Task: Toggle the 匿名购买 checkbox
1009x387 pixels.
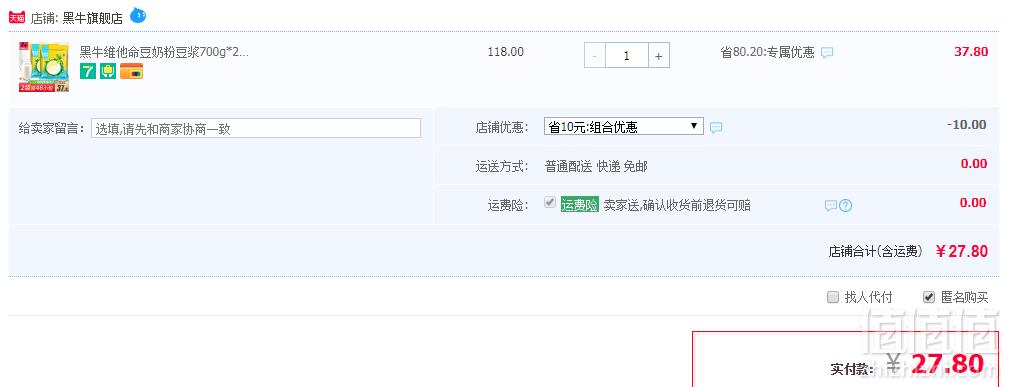Action: click(929, 297)
